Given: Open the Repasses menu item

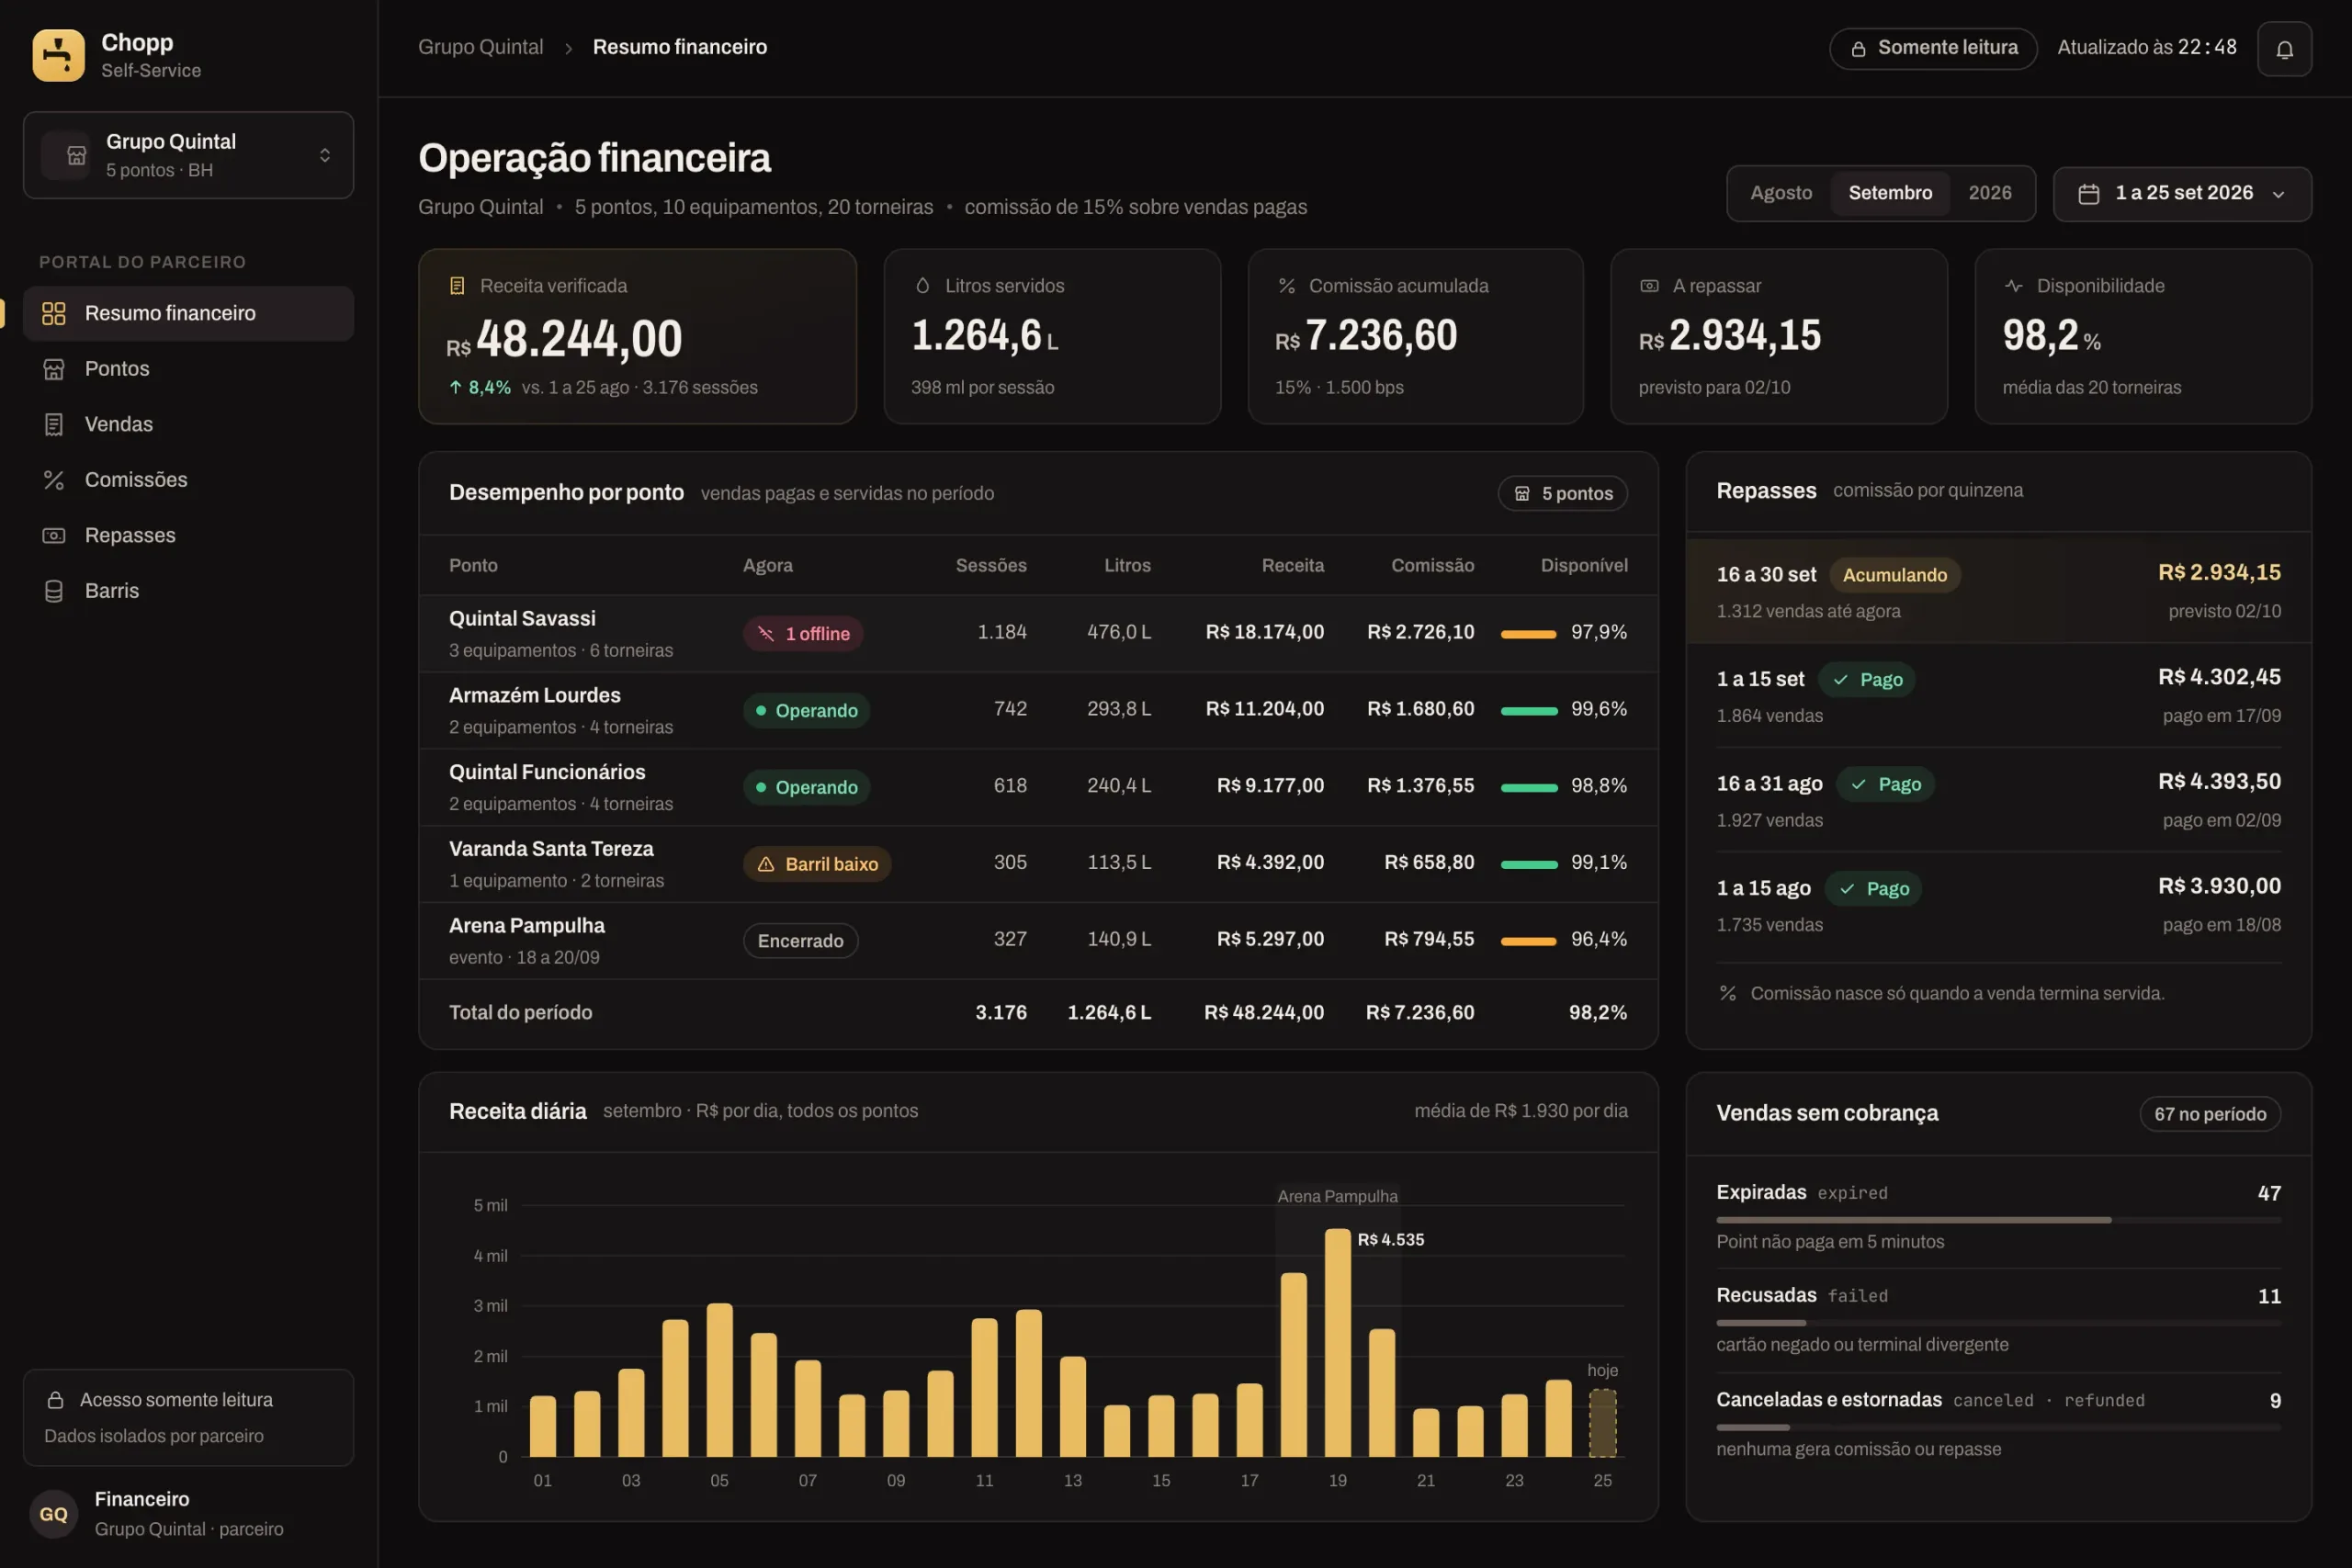Looking at the screenshot, I should pyautogui.click(x=188, y=536).
